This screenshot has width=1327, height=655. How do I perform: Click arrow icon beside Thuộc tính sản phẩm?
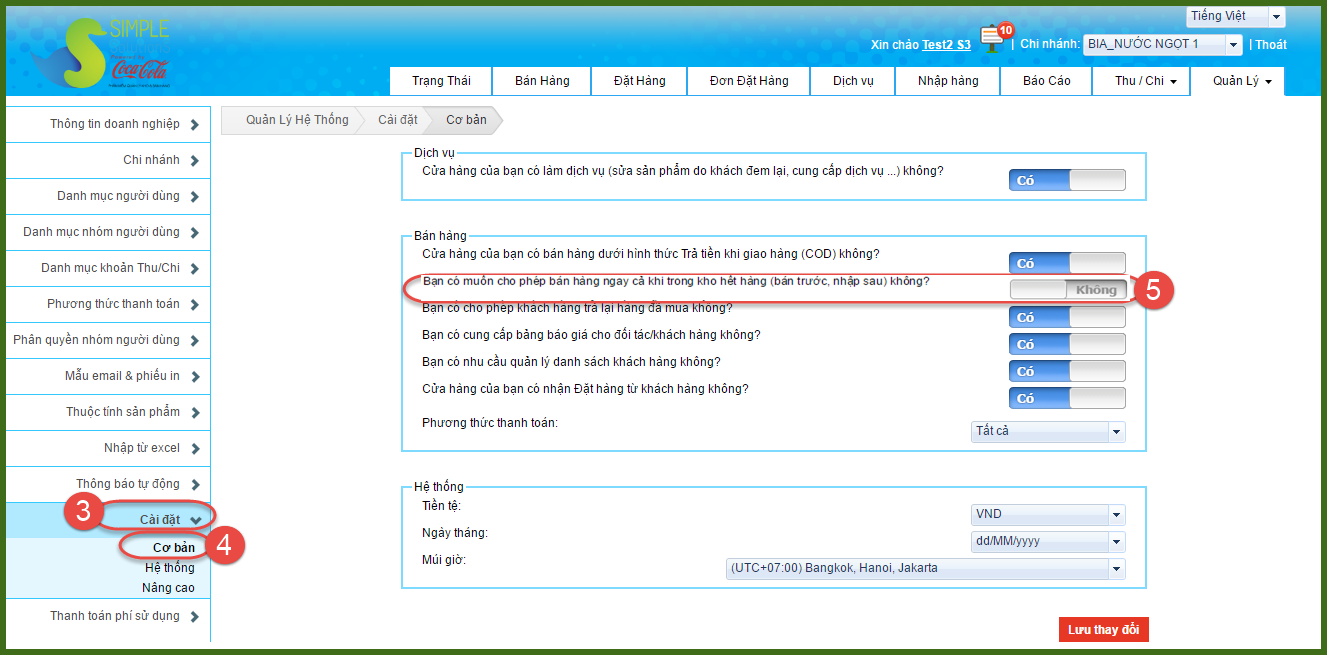pyautogui.click(x=194, y=413)
